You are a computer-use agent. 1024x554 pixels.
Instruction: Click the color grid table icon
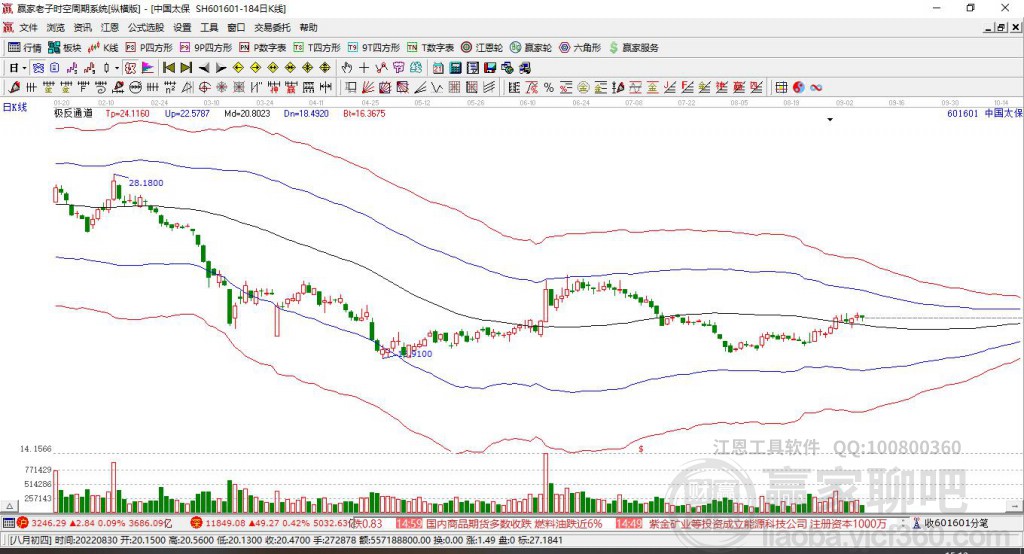click(781, 88)
